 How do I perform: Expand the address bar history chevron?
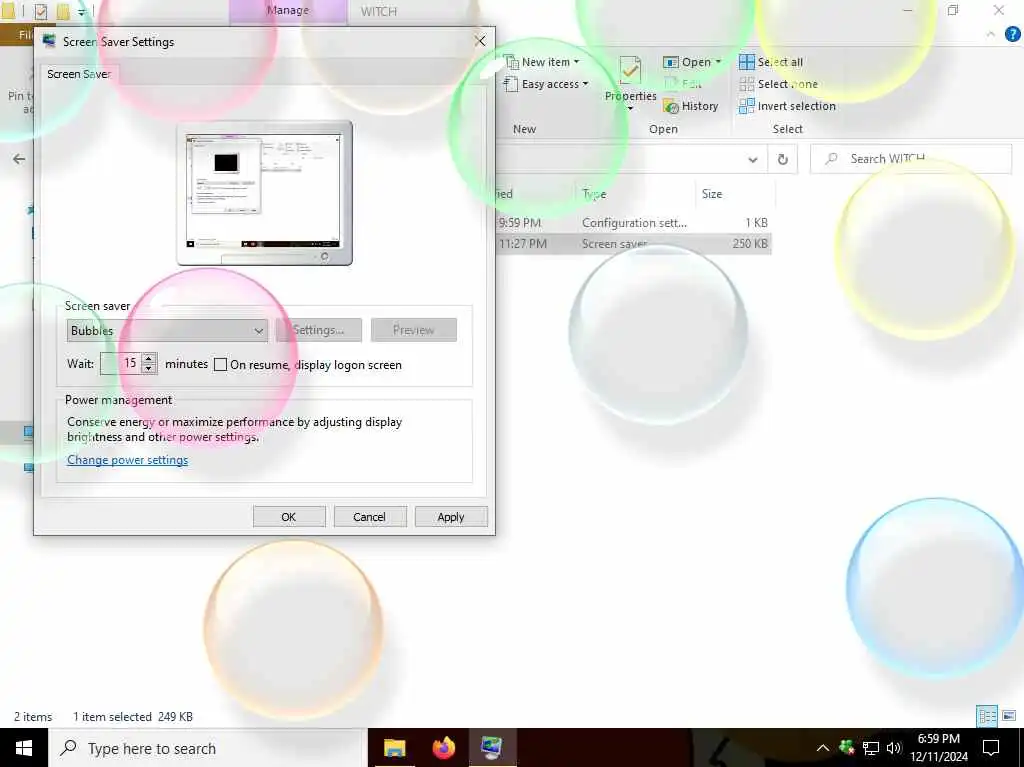tap(753, 159)
